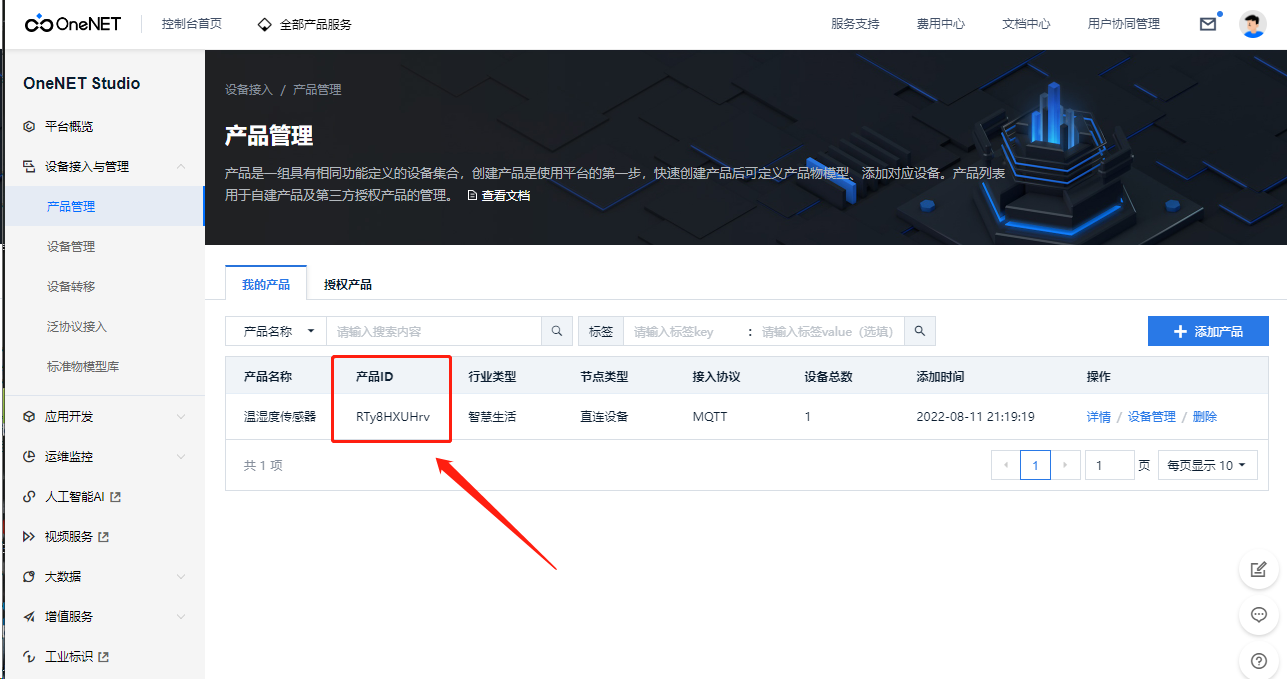Click the tag search magnifier icon
The image size is (1287, 679).
pyautogui.click(x=920, y=331)
